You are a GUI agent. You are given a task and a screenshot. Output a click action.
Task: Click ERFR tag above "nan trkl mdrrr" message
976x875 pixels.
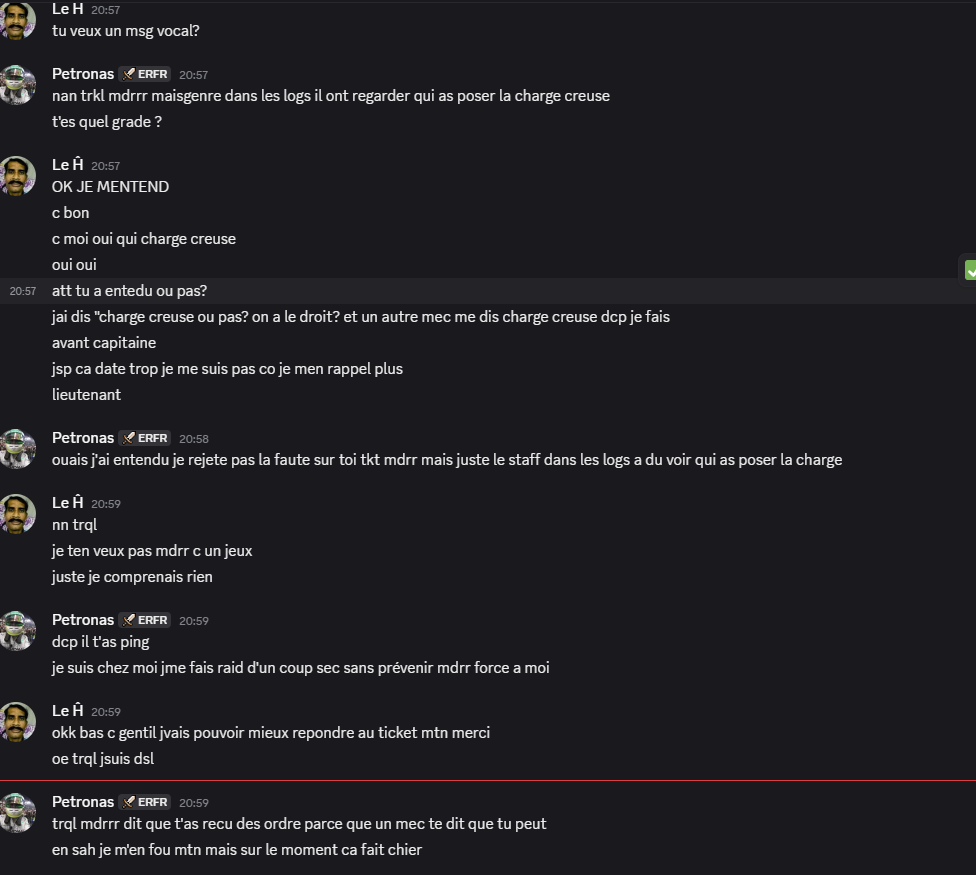[x=145, y=74]
